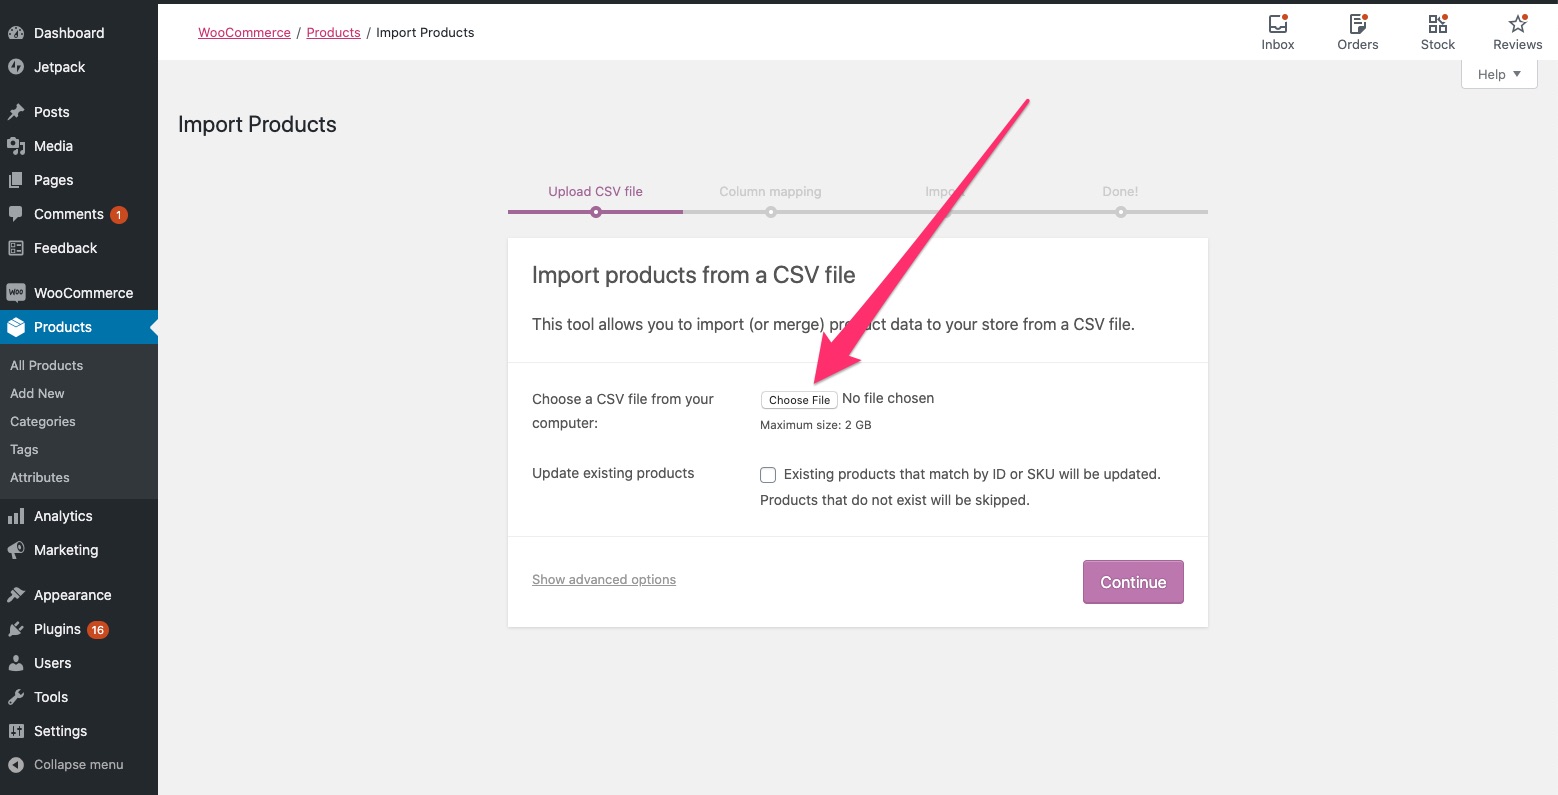The image size is (1558, 795).
Task: Check product Reviews via the star icon
Action: [x=1516, y=23]
